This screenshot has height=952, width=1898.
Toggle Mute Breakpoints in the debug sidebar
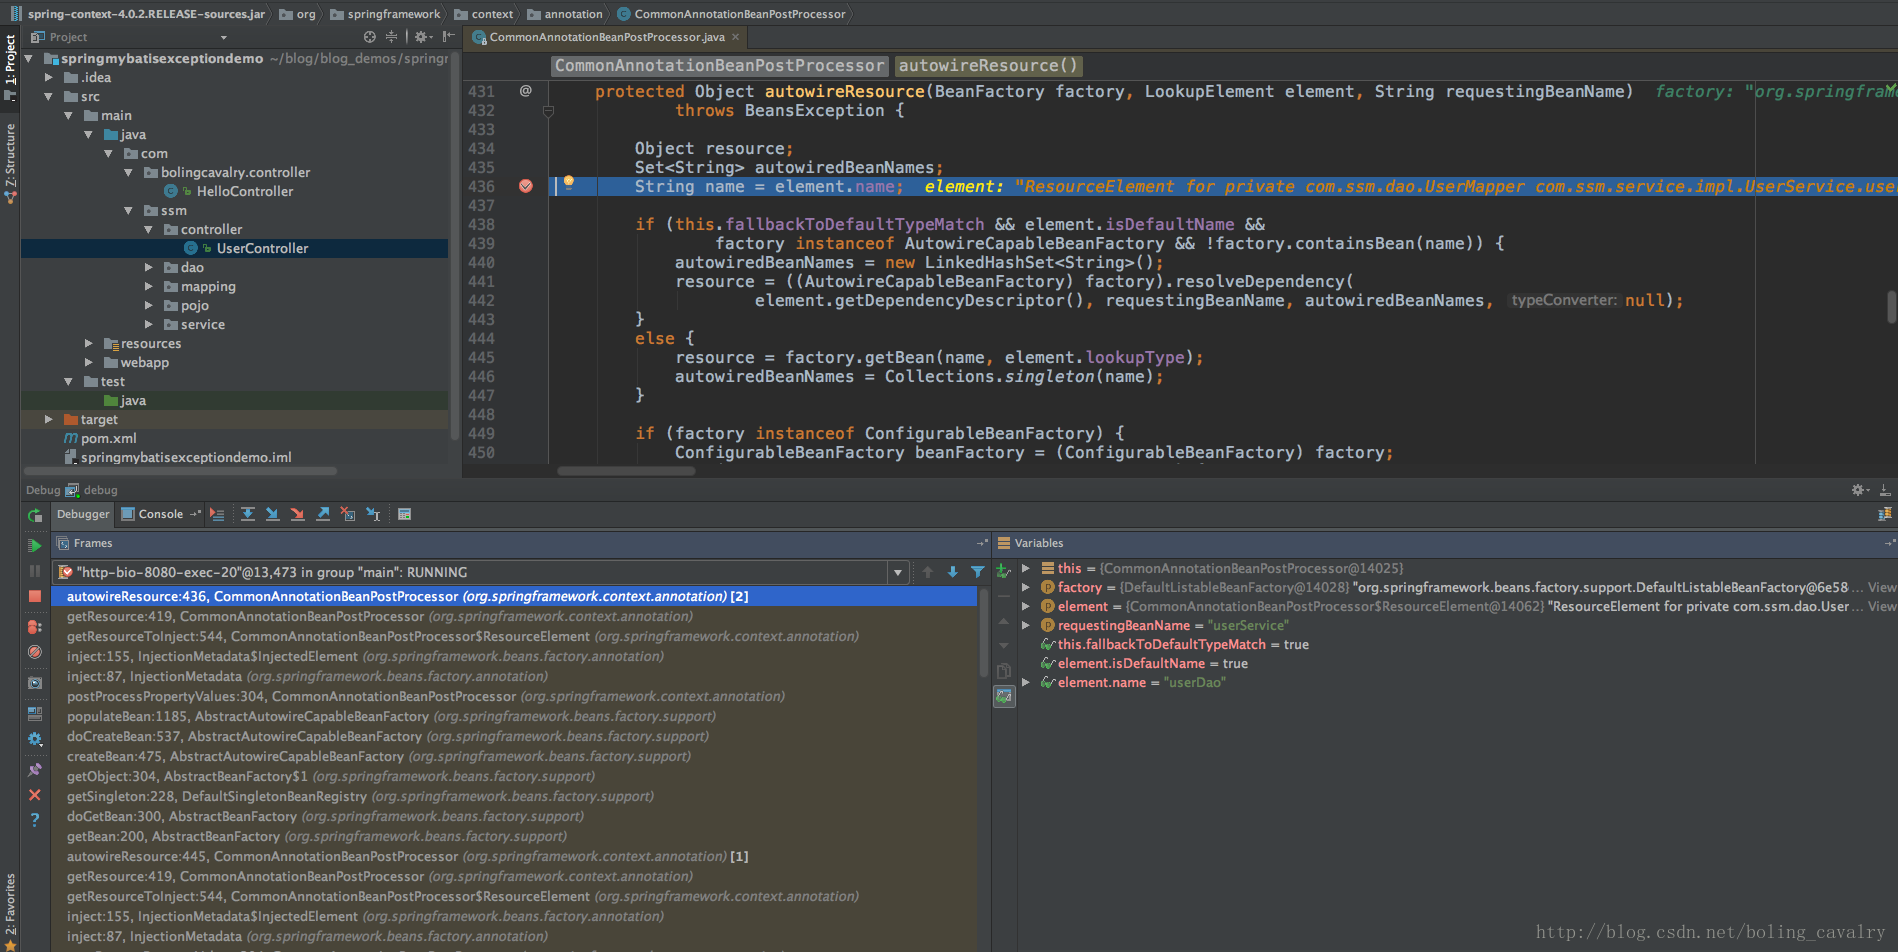35,652
